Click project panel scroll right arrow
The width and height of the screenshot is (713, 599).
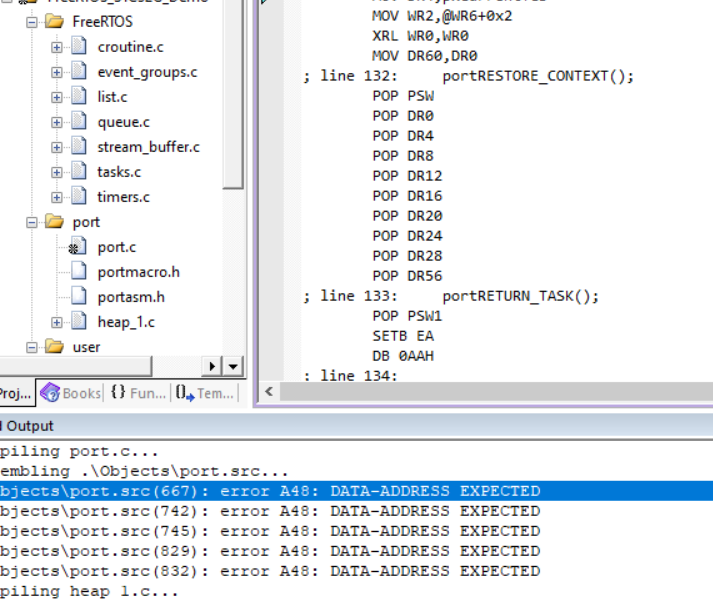click(212, 366)
